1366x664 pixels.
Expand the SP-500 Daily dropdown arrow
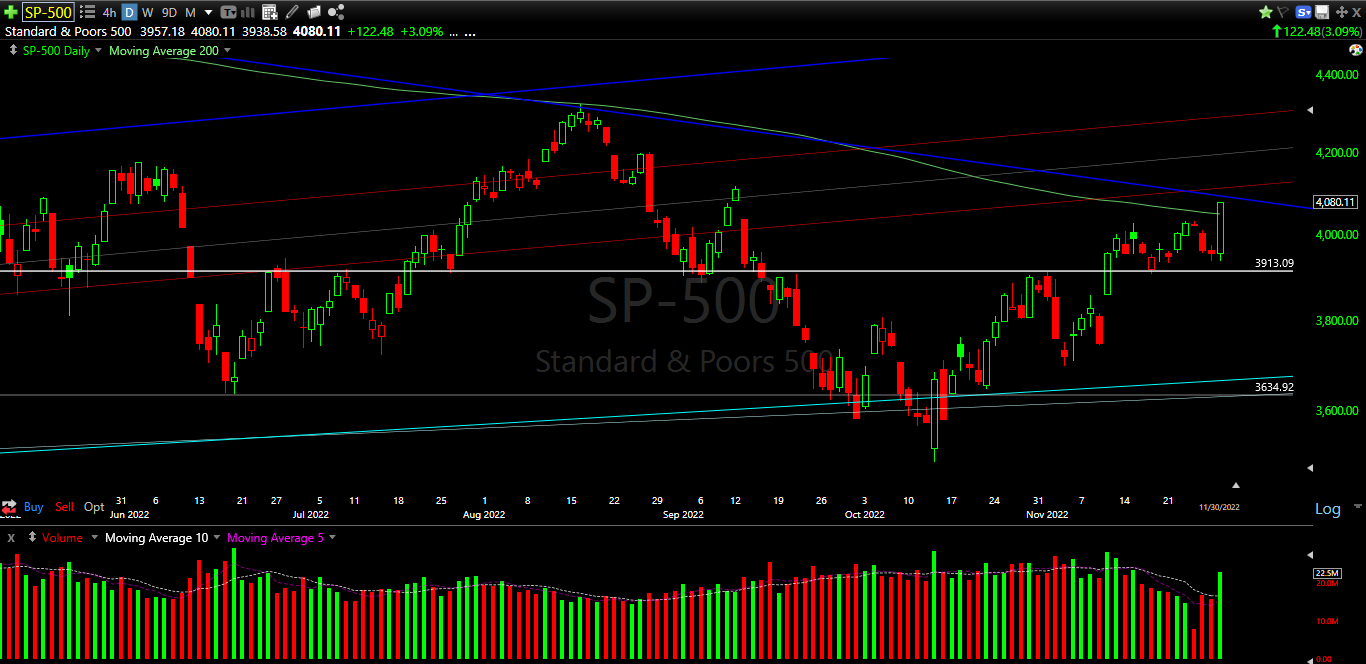tap(98, 51)
